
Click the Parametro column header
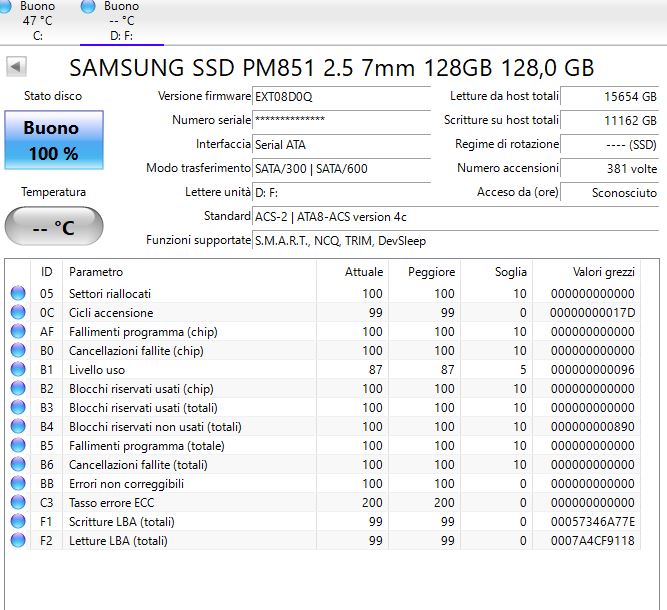190,272
